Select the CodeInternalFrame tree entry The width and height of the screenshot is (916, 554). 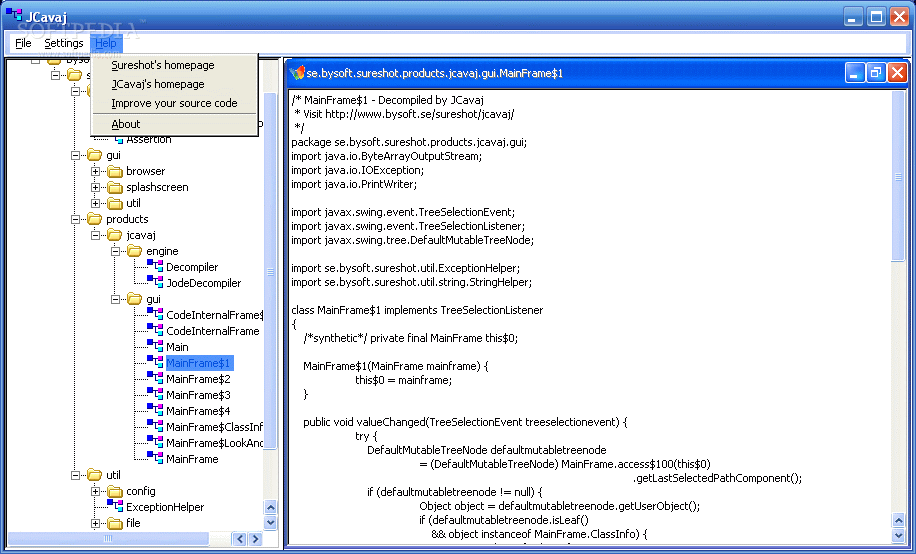213,331
